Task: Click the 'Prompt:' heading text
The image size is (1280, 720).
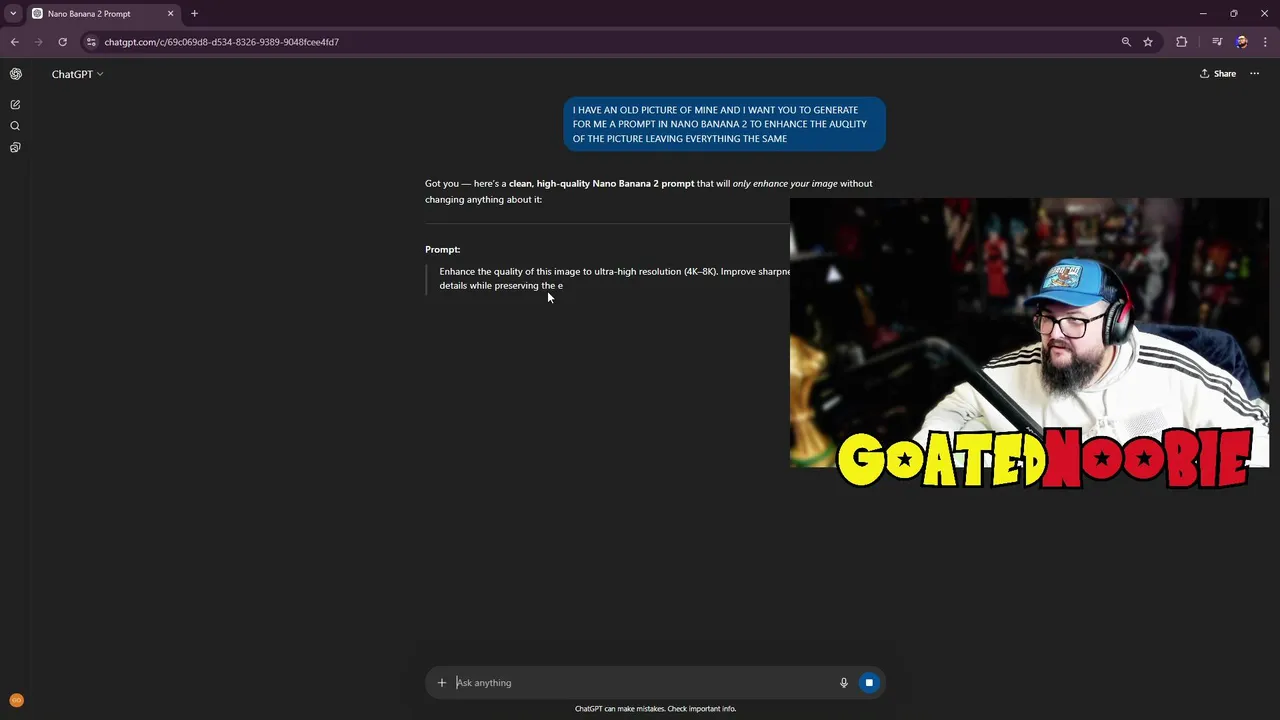Action: [x=442, y=249]
